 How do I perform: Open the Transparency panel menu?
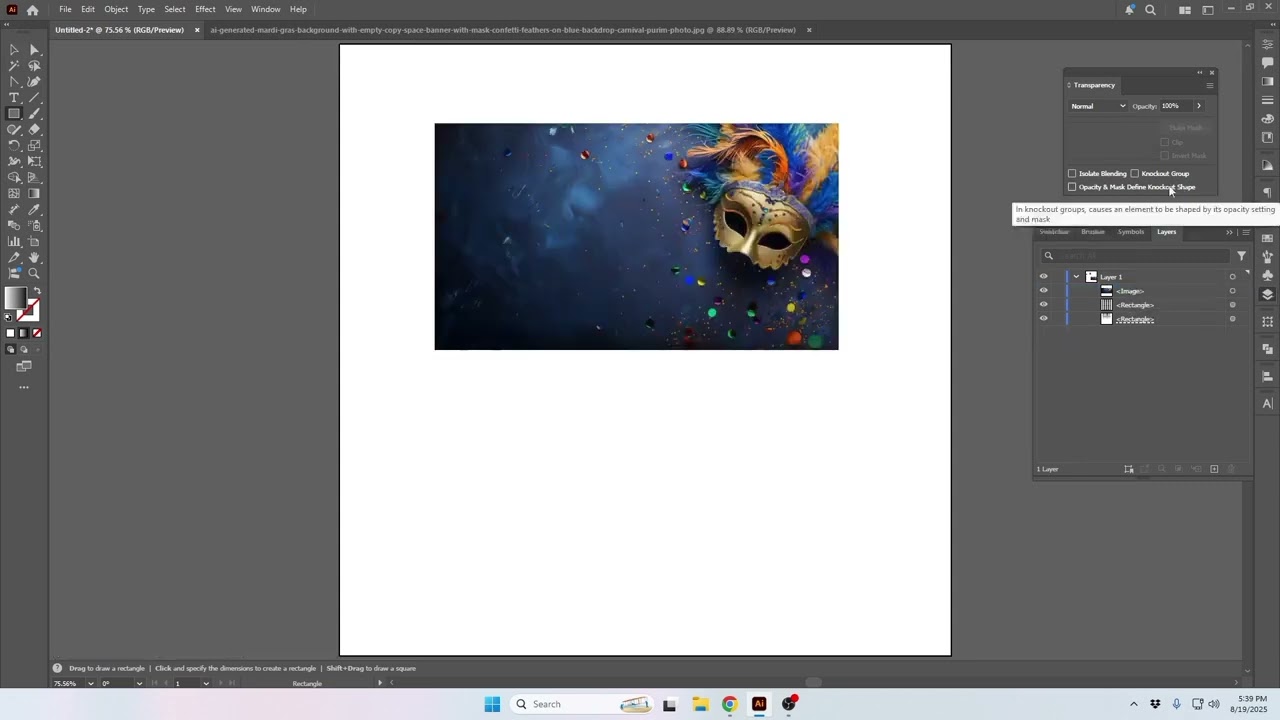coord(1209,85)
